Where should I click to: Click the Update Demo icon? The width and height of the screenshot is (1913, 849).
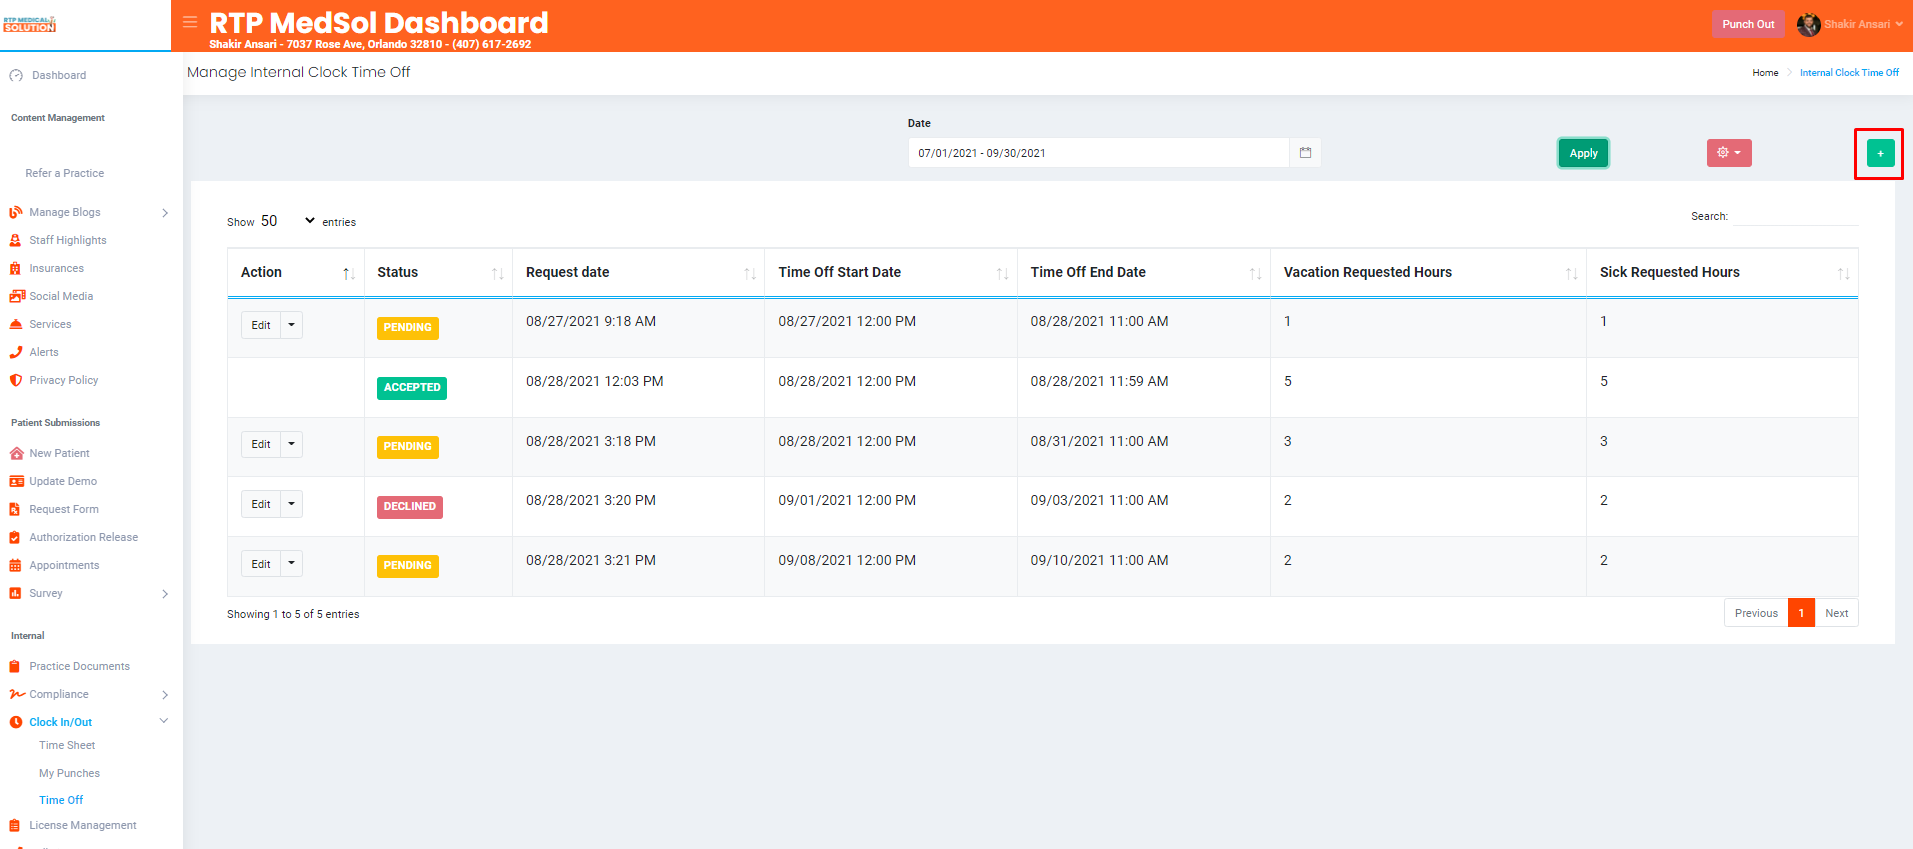[x=16, y=481]
